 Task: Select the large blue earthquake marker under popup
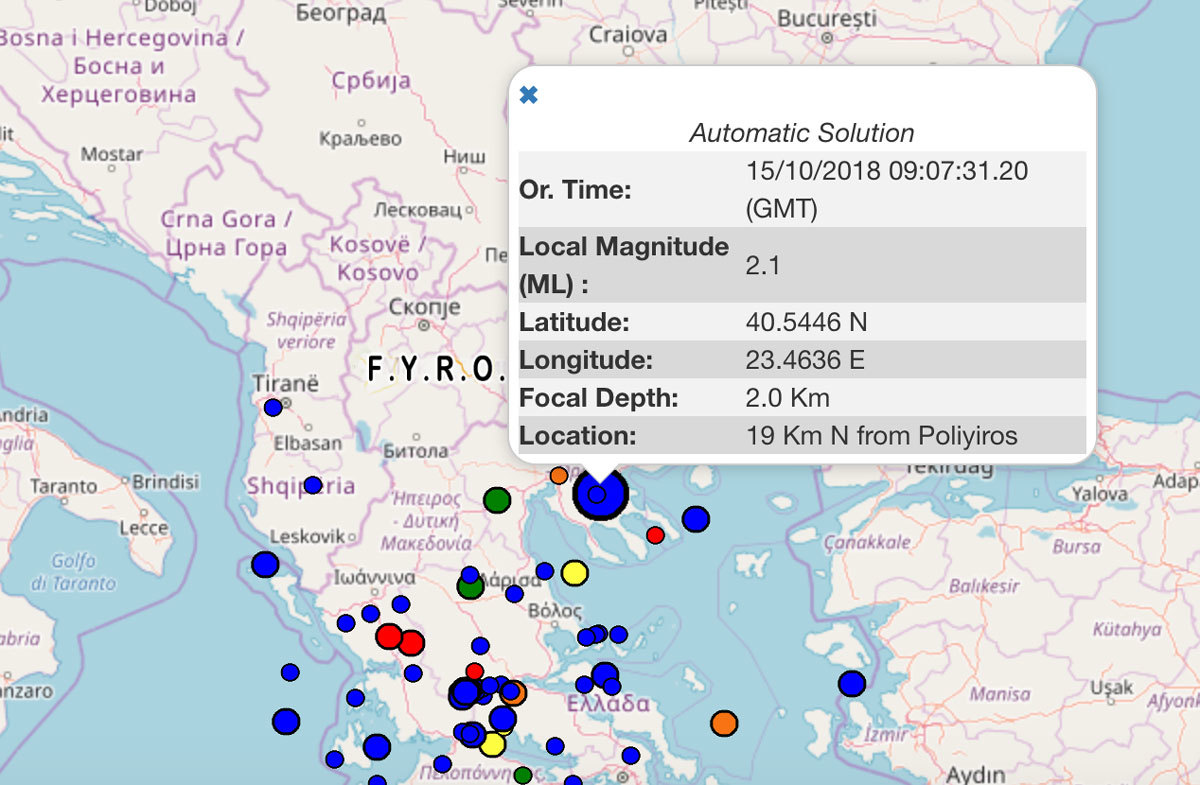600,494
